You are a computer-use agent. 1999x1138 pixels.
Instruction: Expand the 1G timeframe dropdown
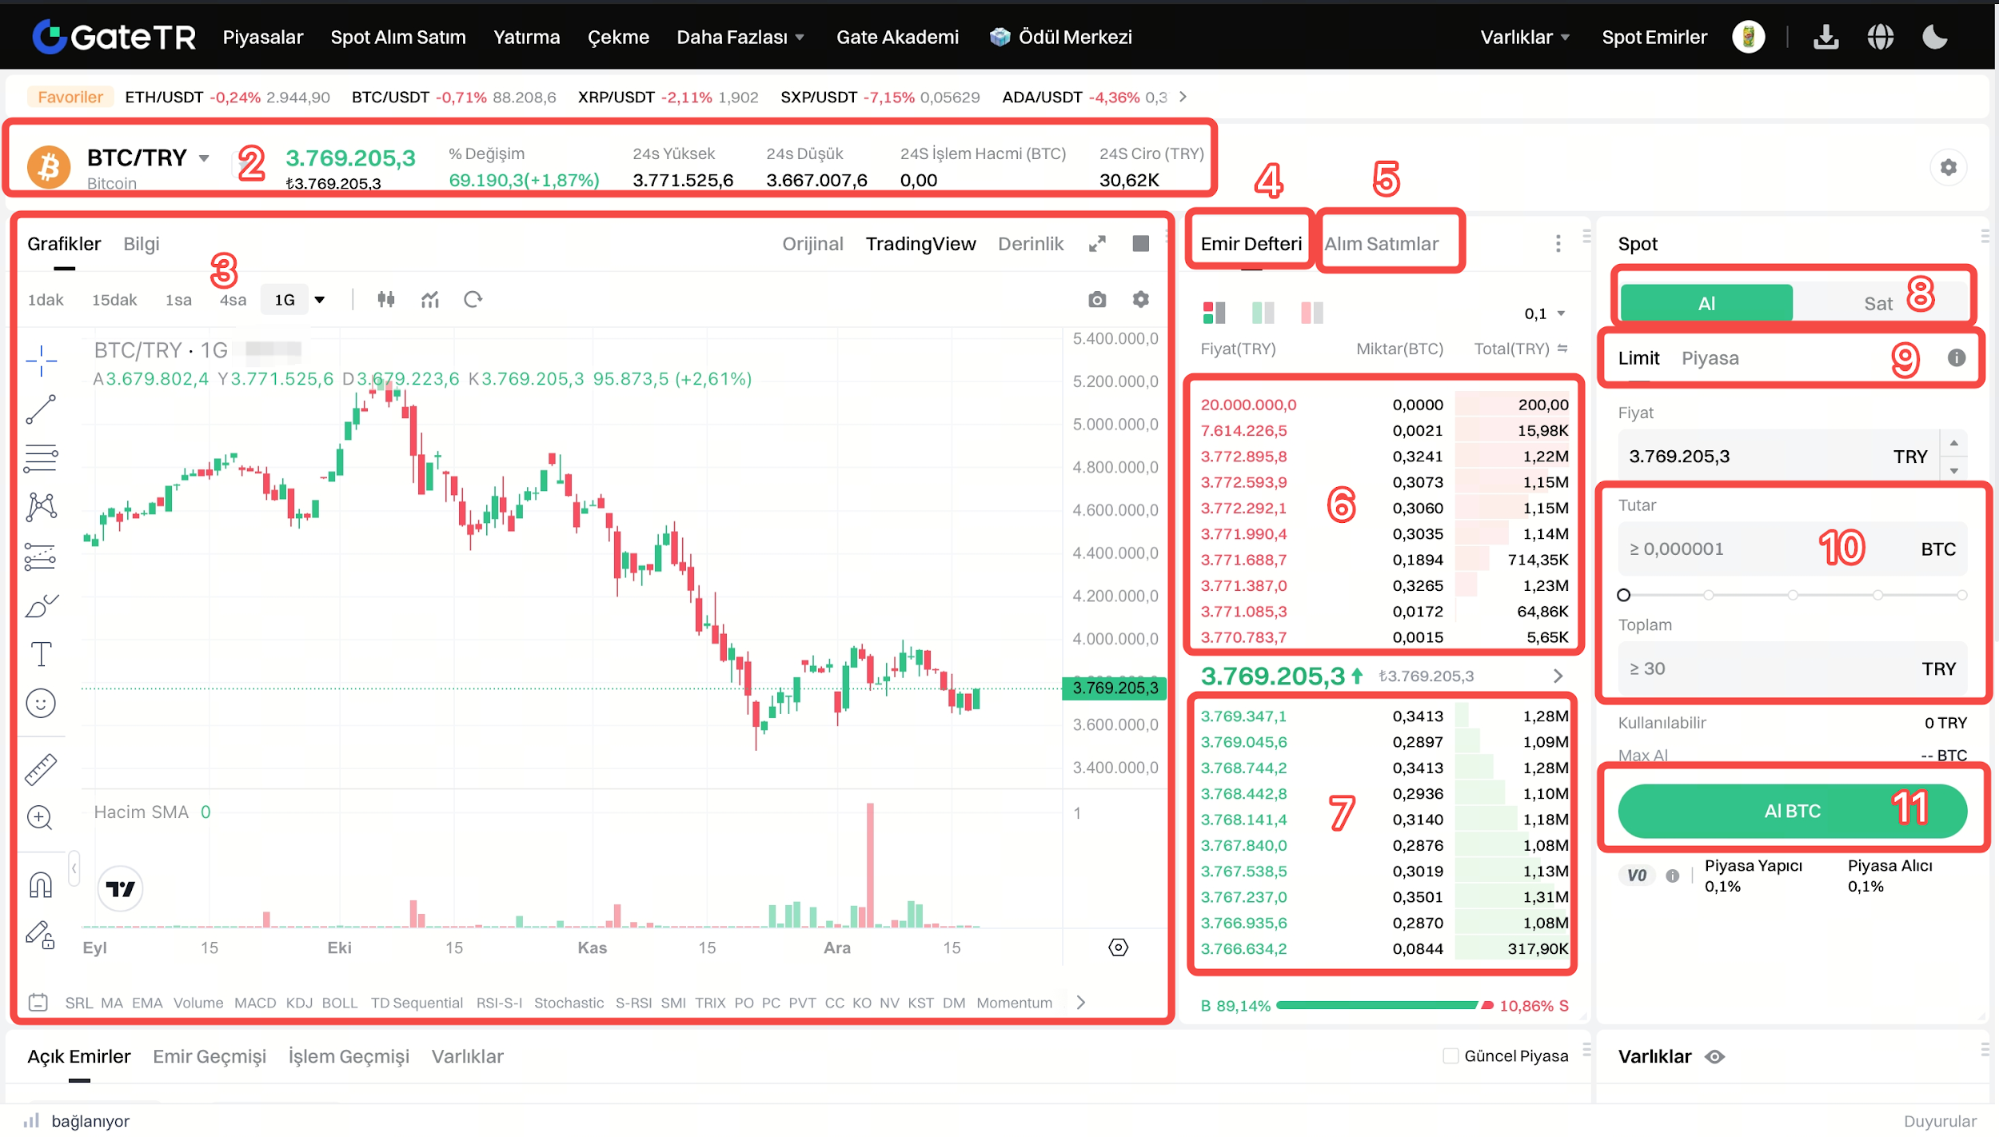320,299
